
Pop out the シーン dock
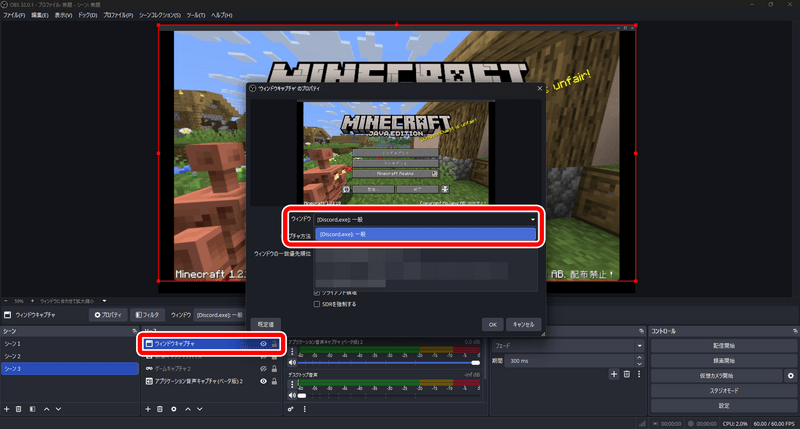pos(135,331)
